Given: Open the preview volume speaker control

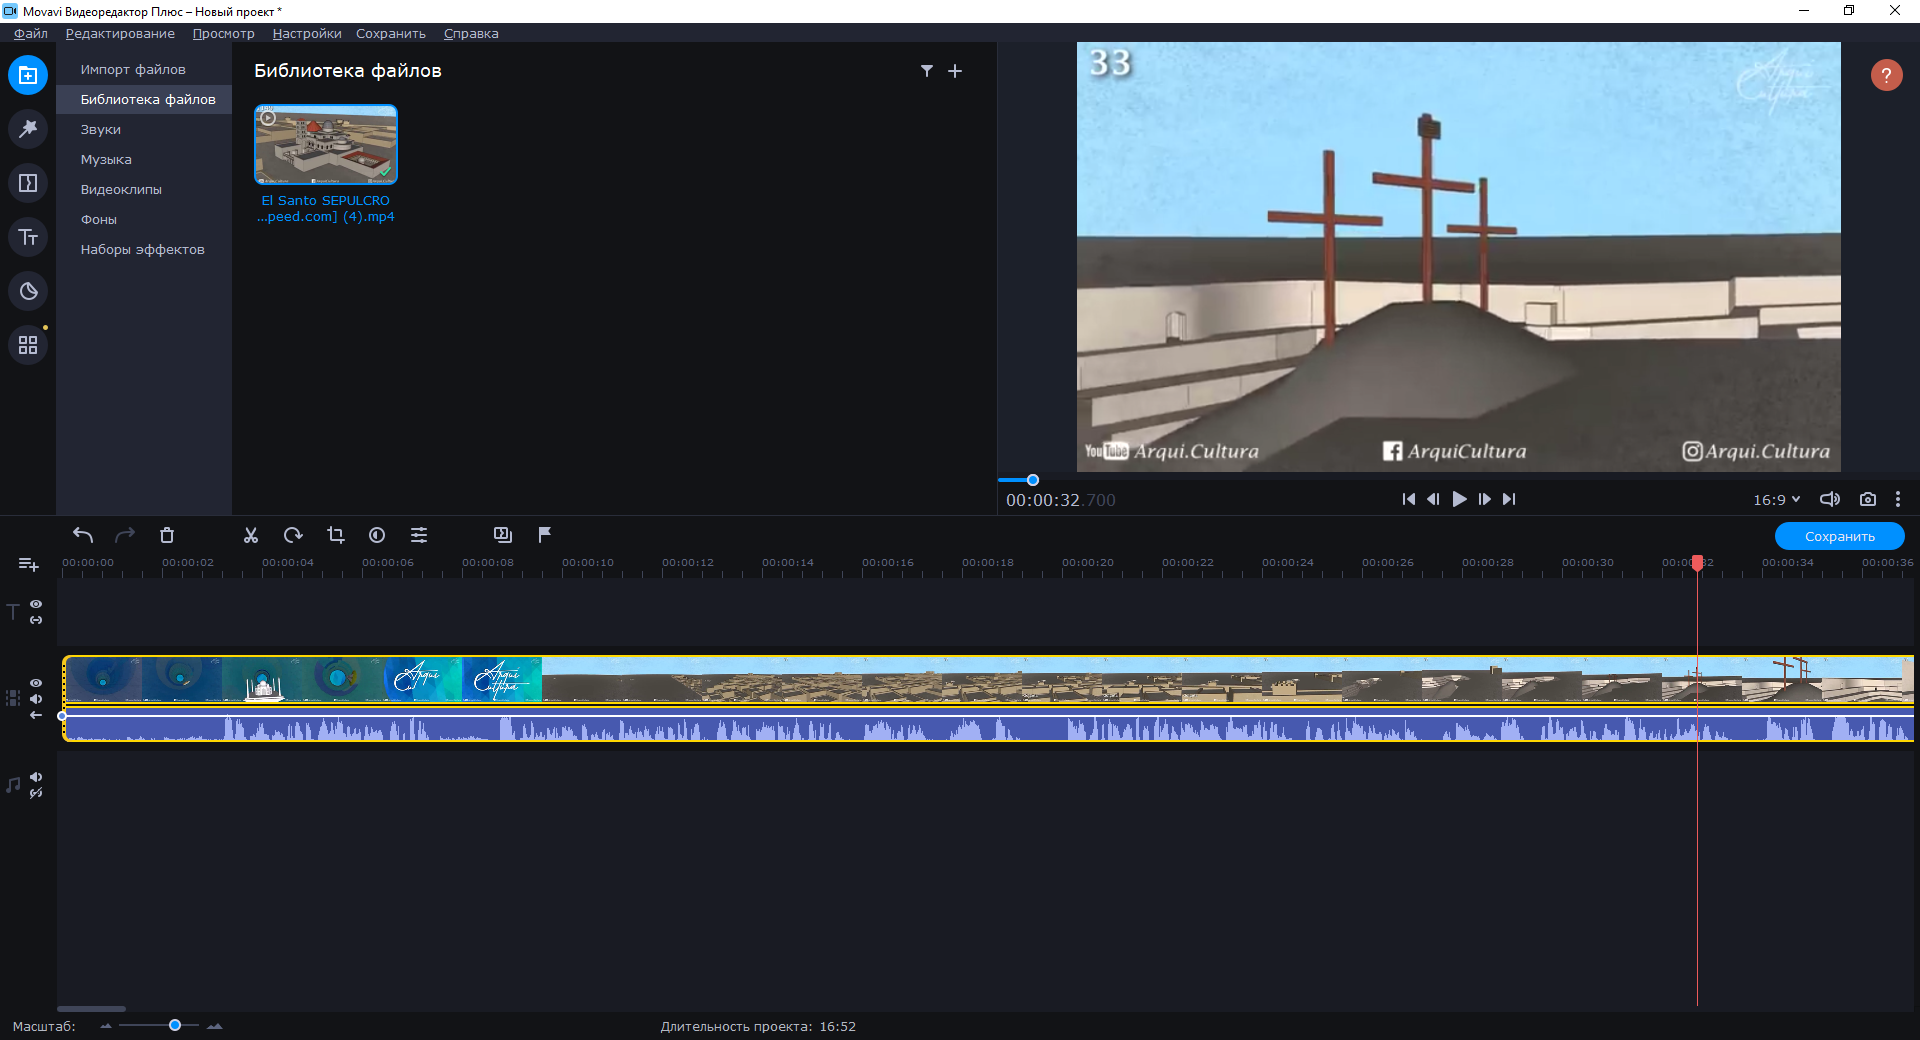Looking at the screenshot, I should 1830,499.
